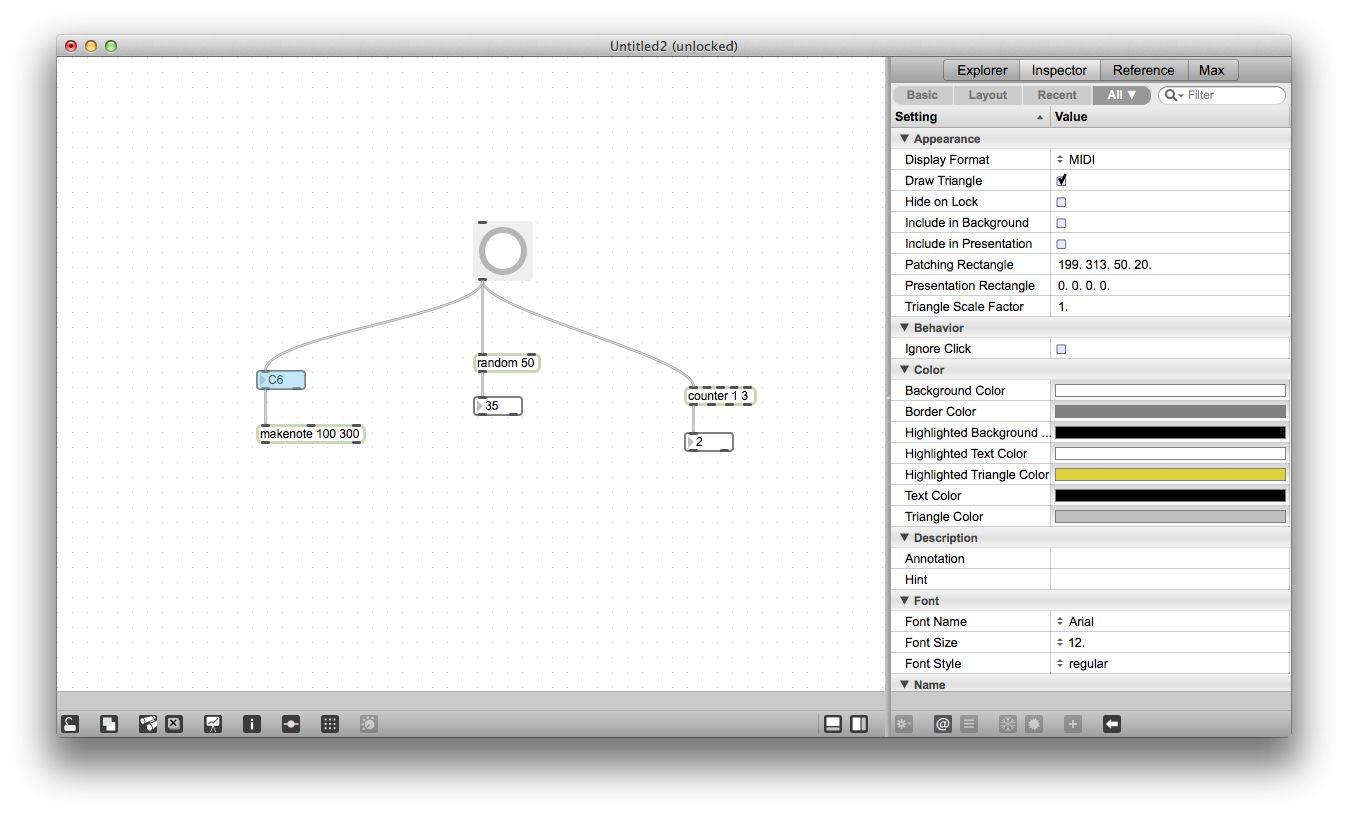Switch to the Reference tab
Screen dimensions: 1348x816
1143,70
